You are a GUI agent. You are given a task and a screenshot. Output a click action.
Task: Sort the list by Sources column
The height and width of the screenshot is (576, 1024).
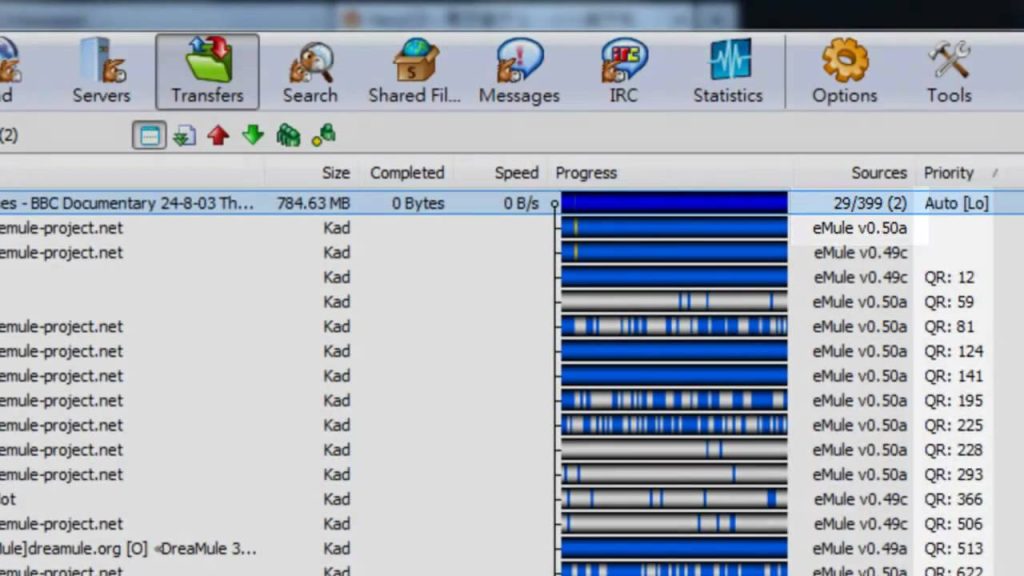878,173
